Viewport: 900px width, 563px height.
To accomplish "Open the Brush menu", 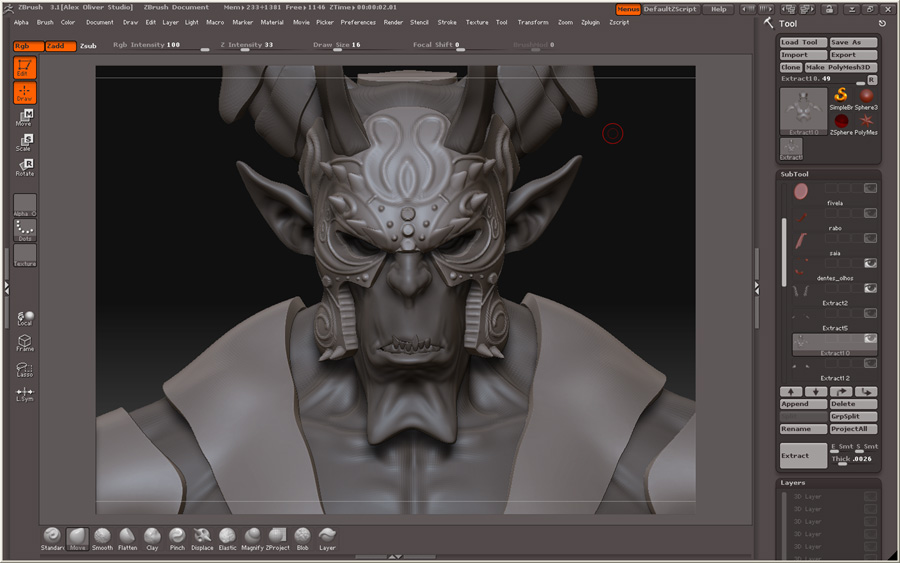I will pyautogui.click(x=45, y=22).
